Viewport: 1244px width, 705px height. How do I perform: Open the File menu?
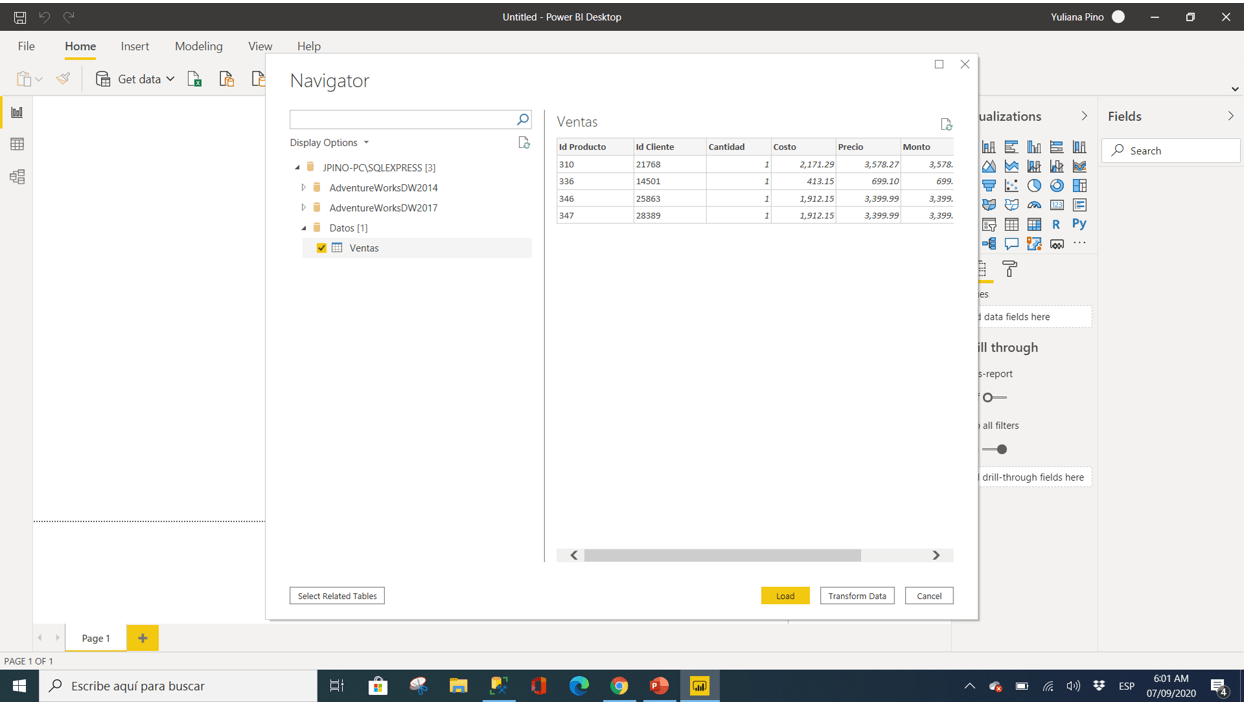[x=25, y=46]
